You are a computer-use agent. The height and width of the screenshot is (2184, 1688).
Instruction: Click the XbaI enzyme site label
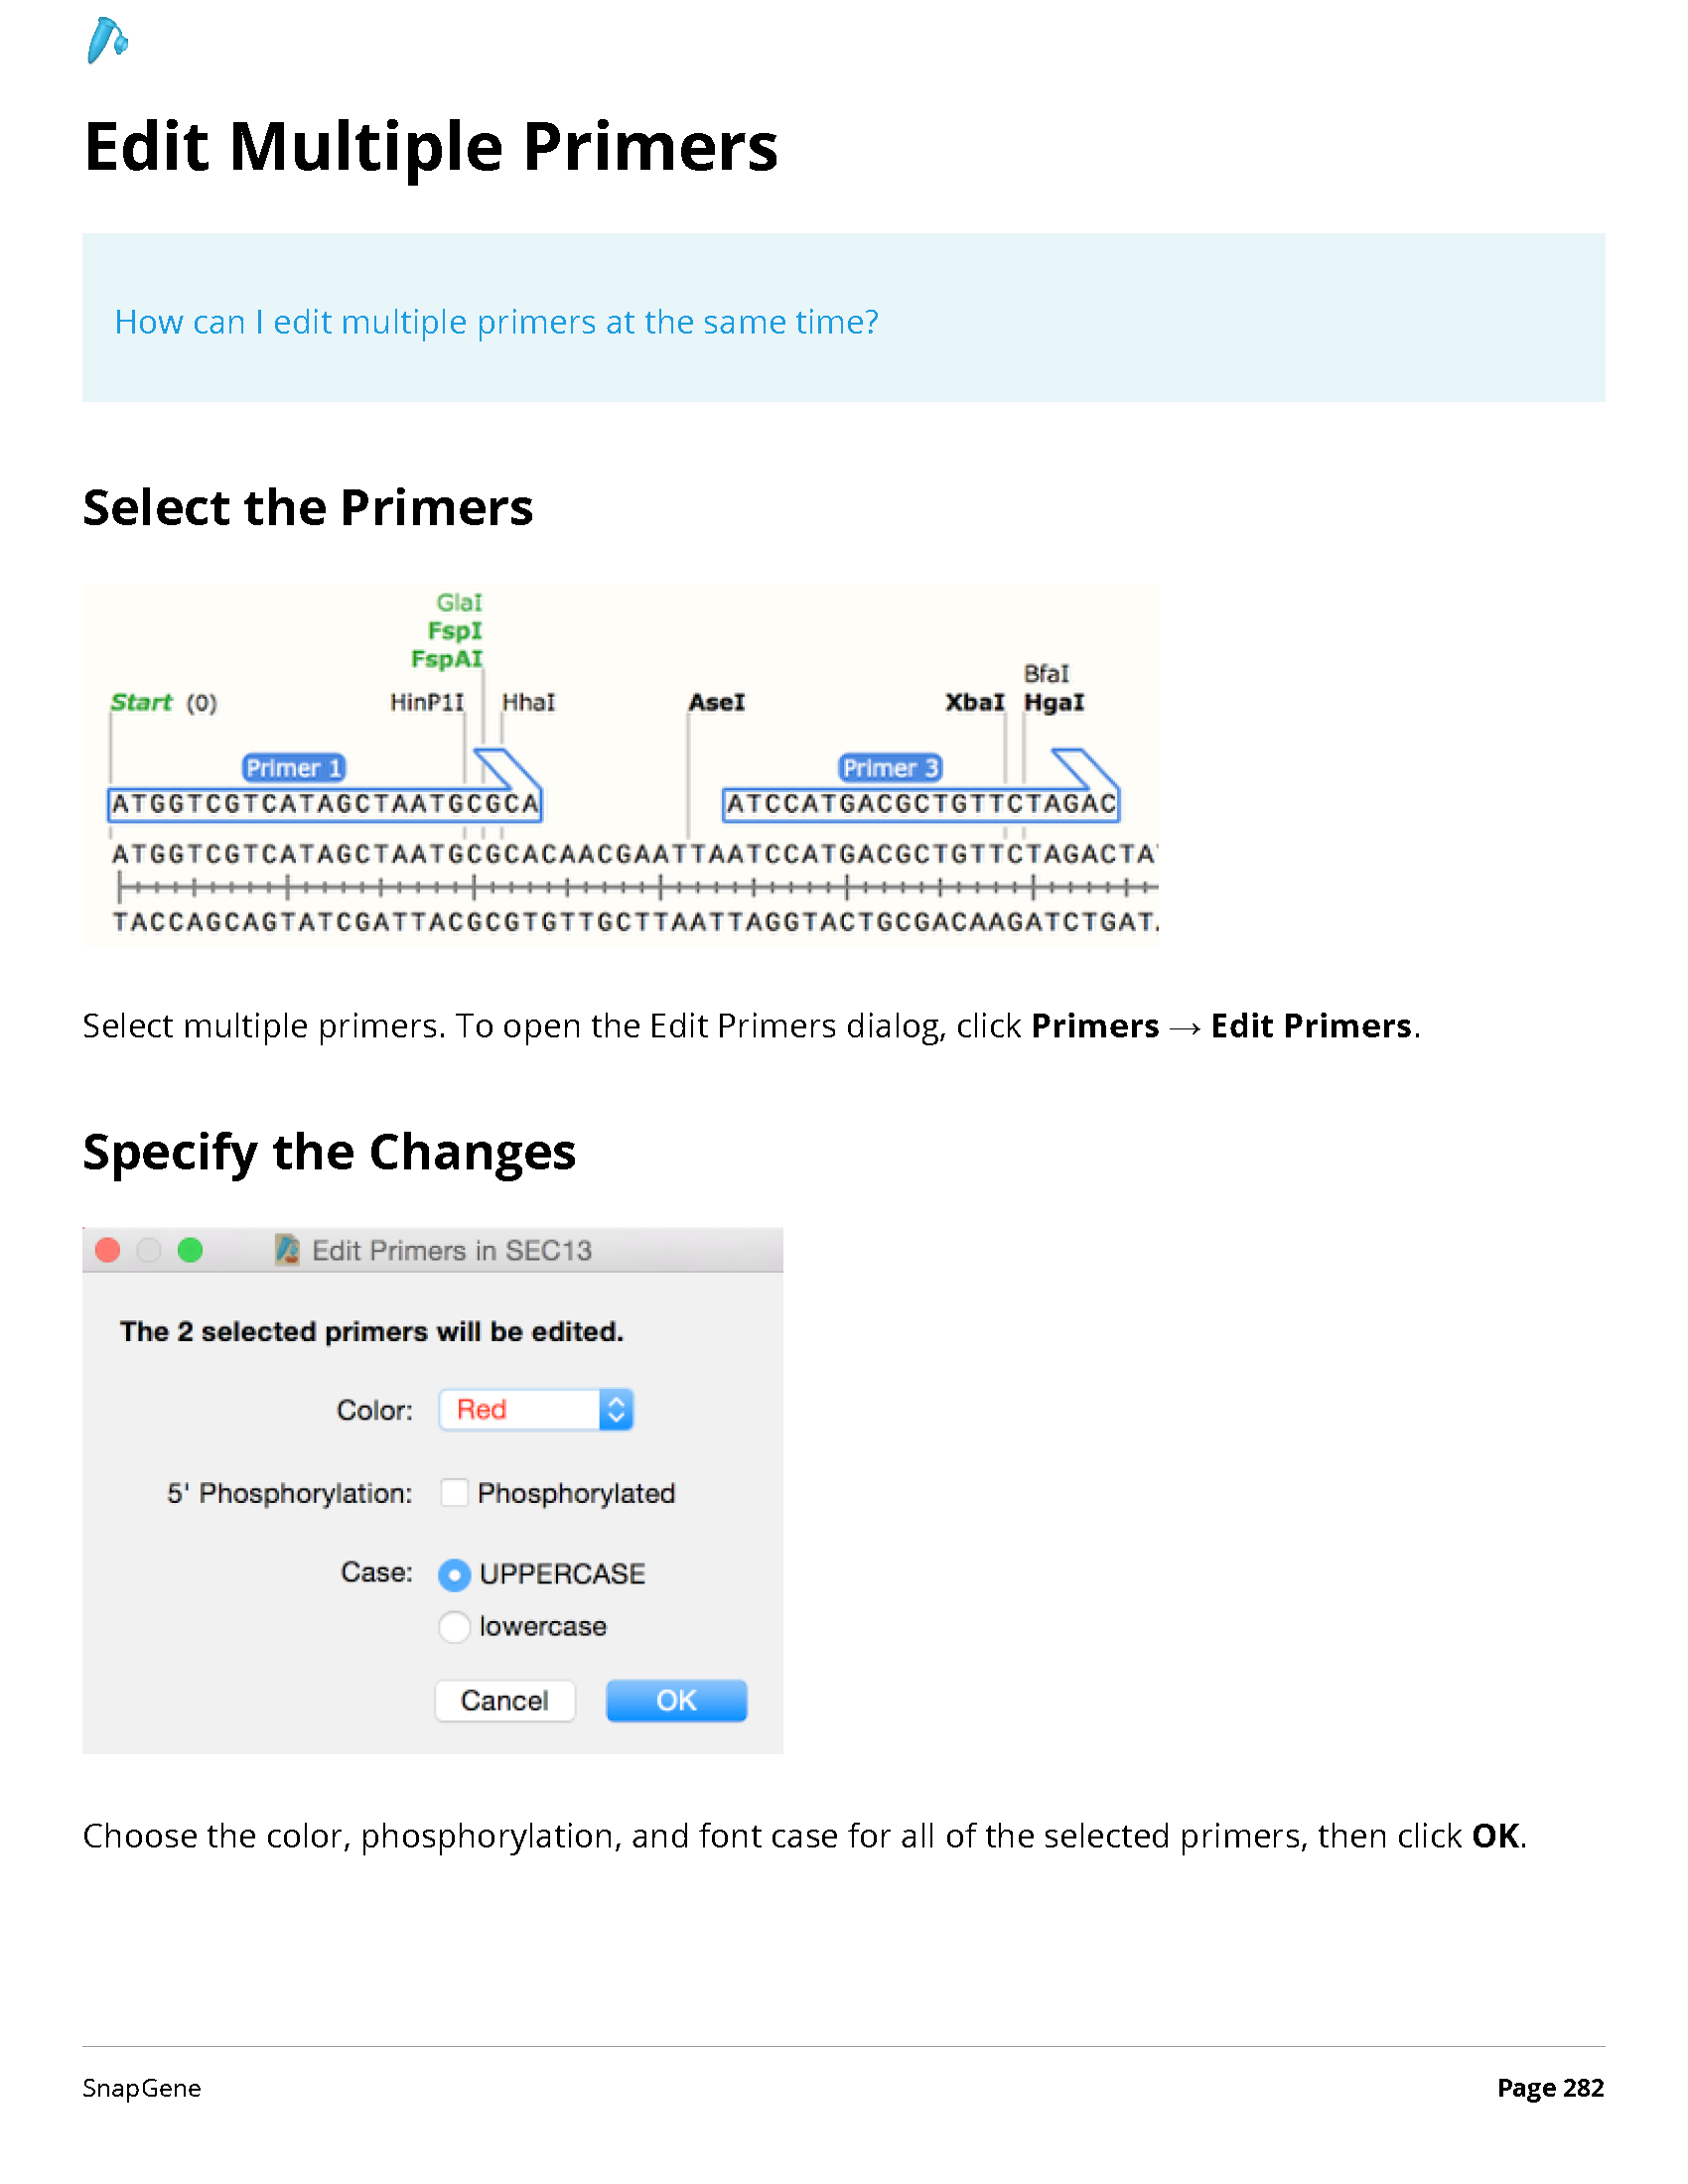coord(975,702)
